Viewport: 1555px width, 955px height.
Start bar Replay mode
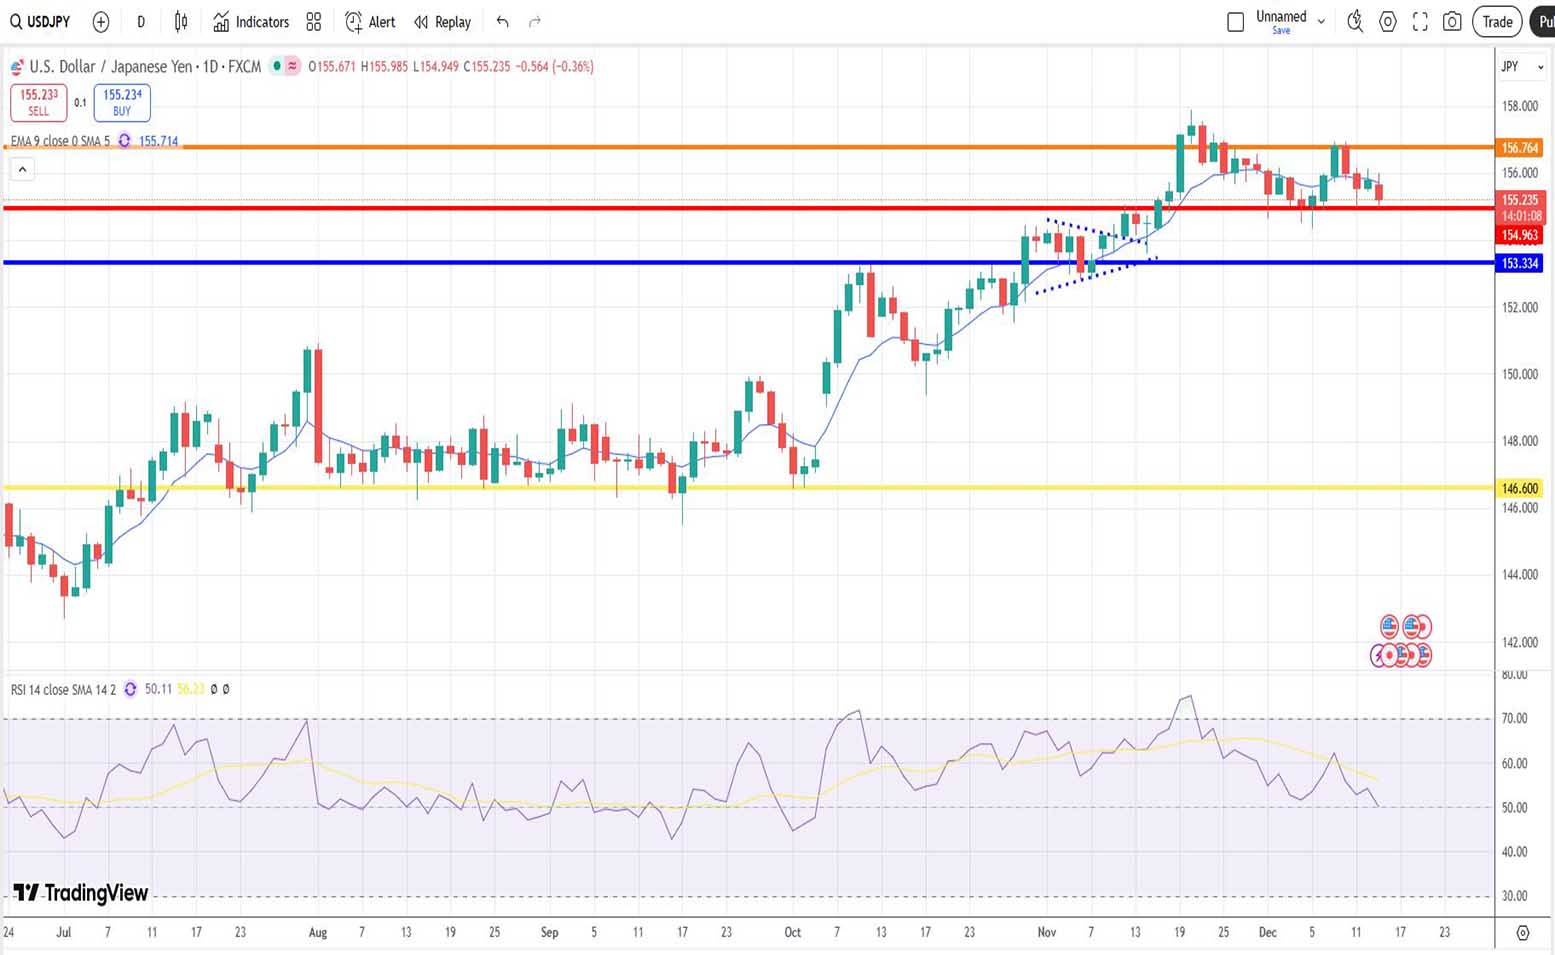click(442, 22)
